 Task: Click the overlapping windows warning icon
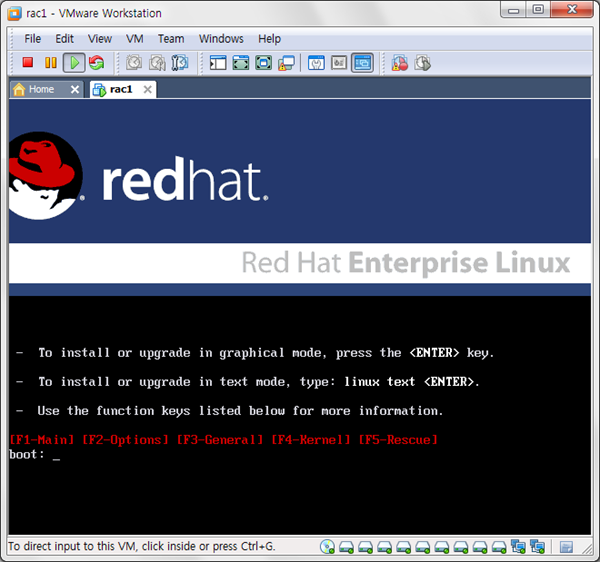point(286,63)
